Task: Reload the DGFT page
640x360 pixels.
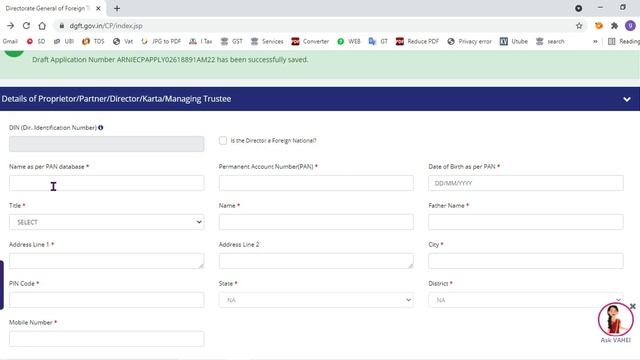Action: pos(26,26)
